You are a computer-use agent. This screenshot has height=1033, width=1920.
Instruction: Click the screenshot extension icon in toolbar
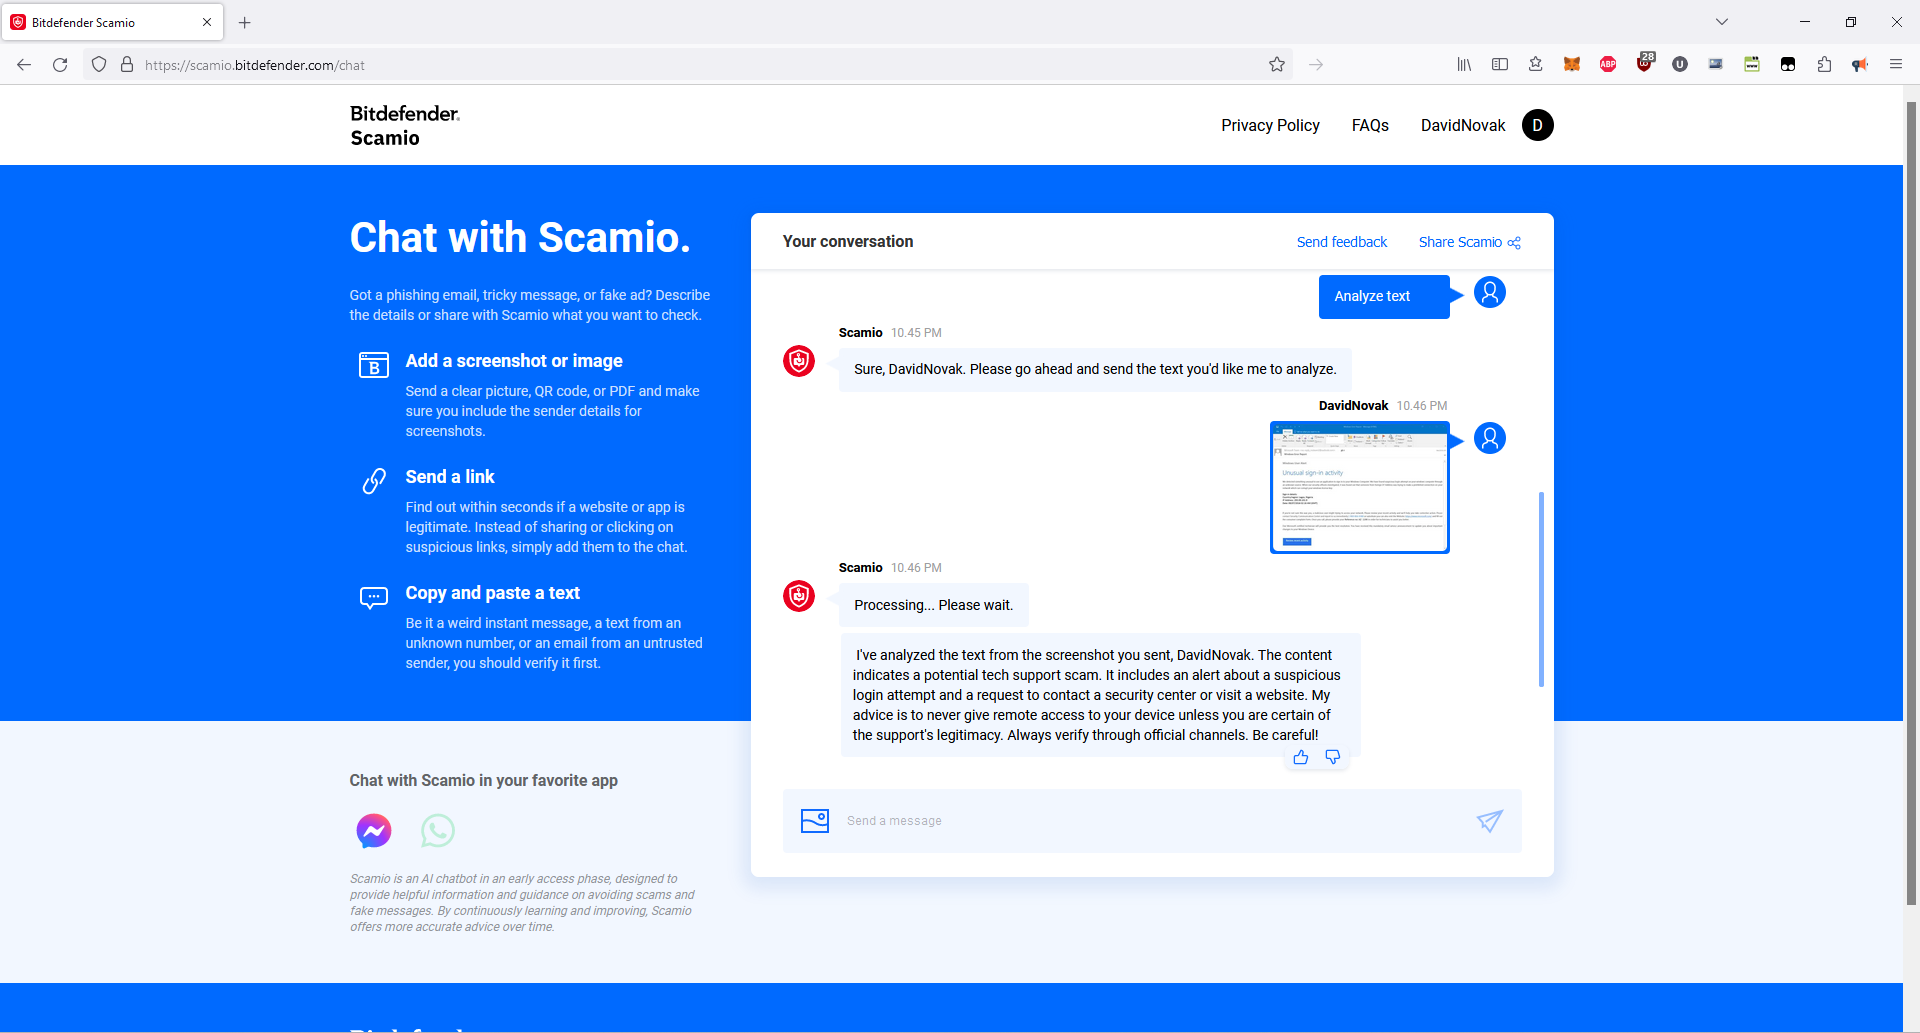(1716, 65)
